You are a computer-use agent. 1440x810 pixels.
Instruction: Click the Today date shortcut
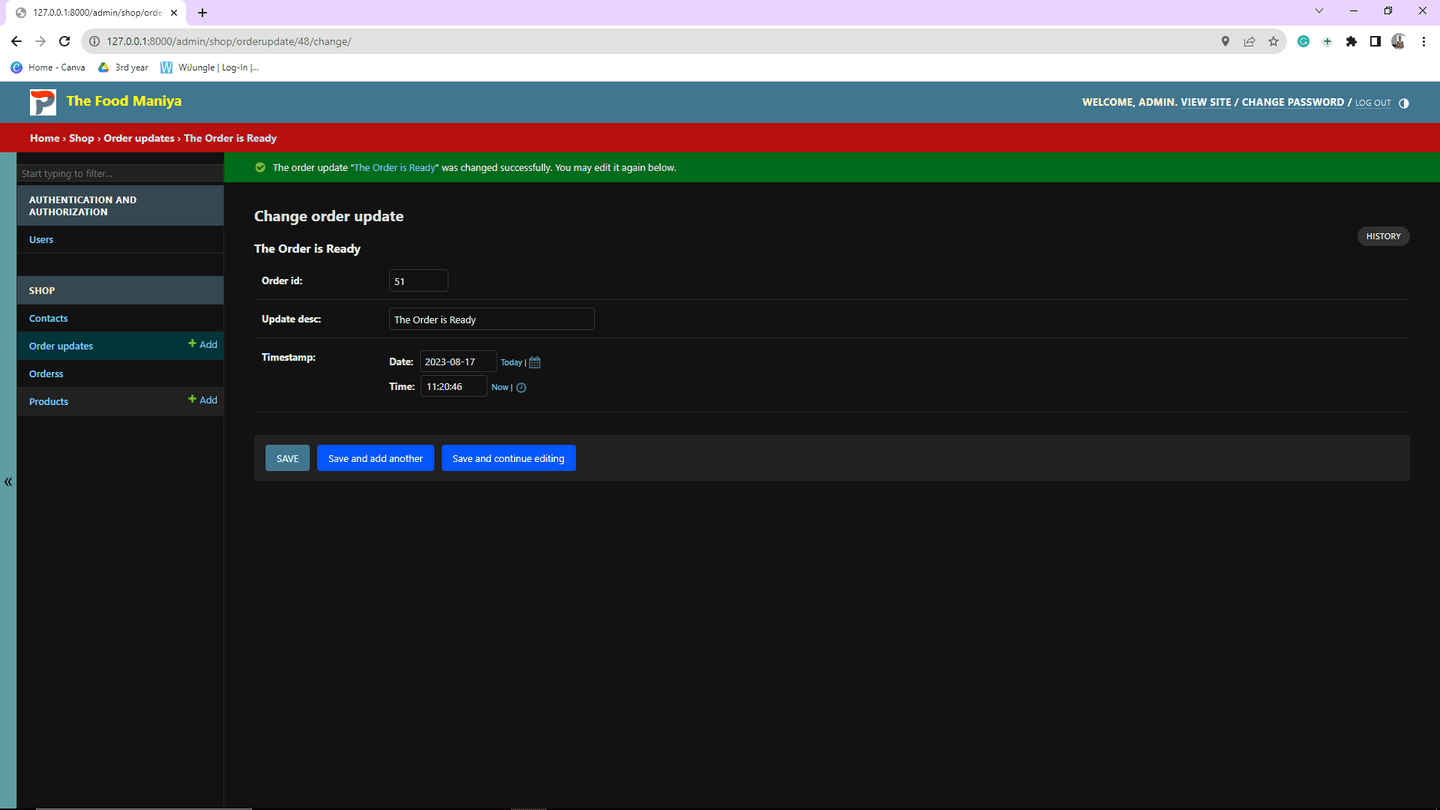[511, 362]
